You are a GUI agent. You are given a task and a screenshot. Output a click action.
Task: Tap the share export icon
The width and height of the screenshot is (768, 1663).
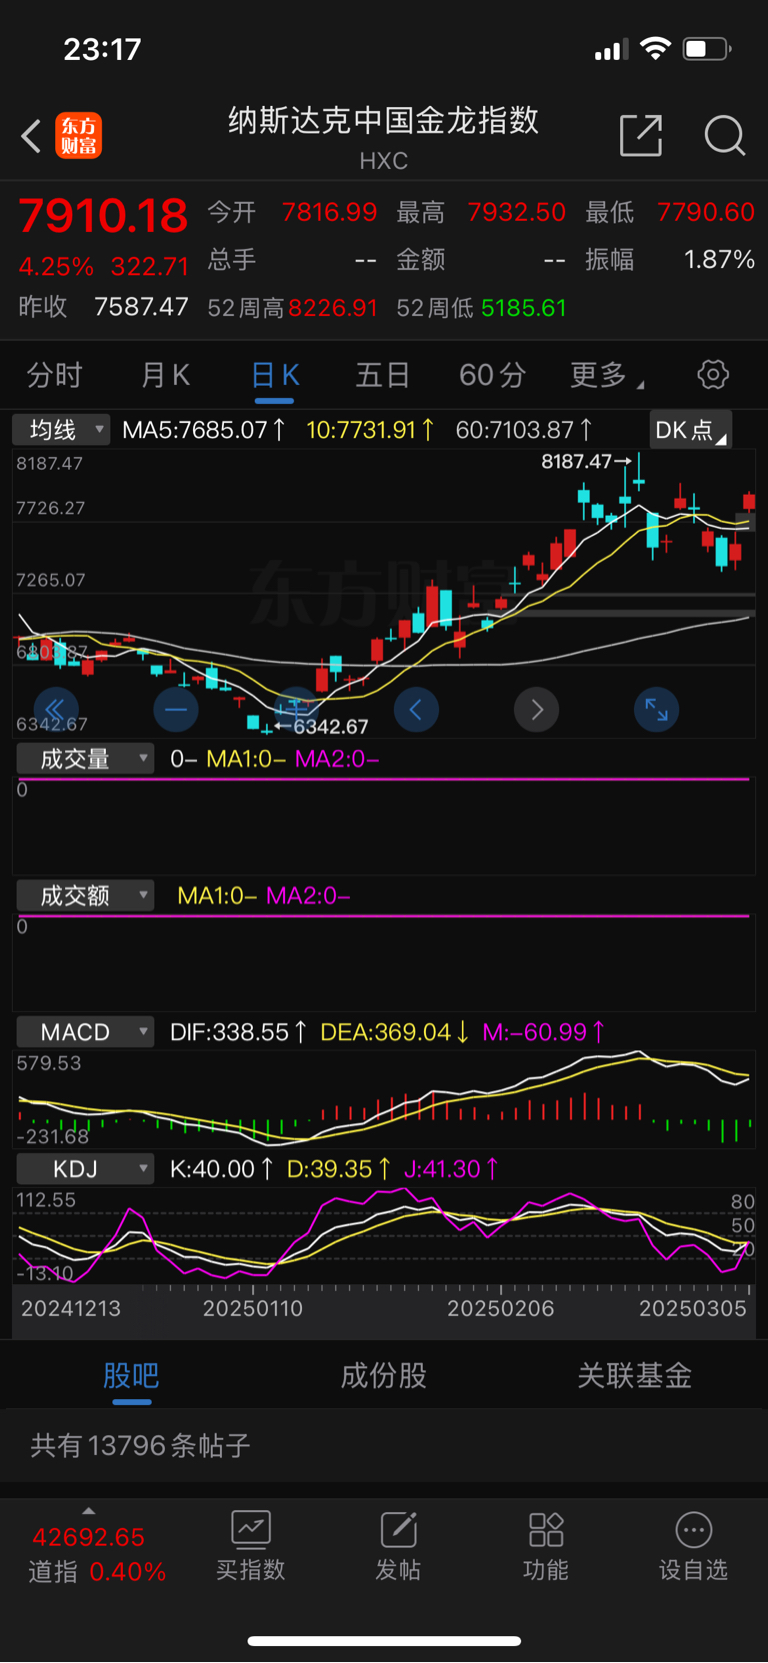click(641, 135)
